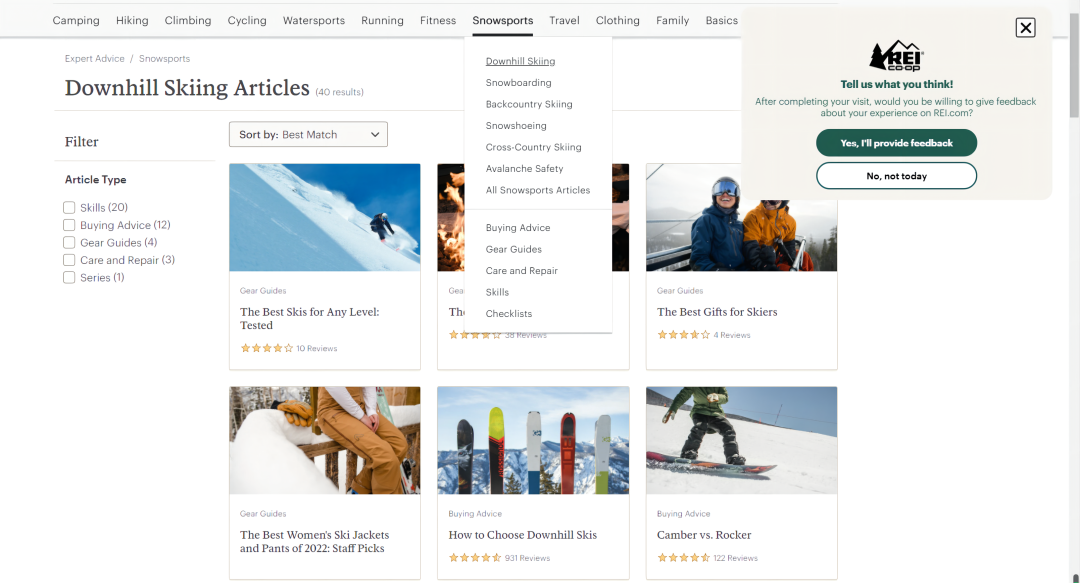Image resolution: width=1080 pixels, height=583 pixels.
Task: Open the Cycling menu
Action: point(247,21)
